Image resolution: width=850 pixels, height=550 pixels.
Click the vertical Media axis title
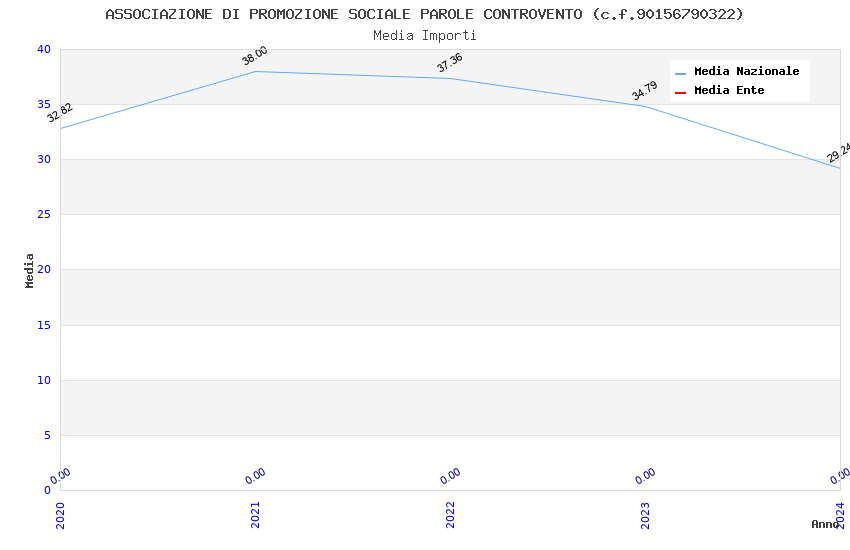(x=30, y=270)
